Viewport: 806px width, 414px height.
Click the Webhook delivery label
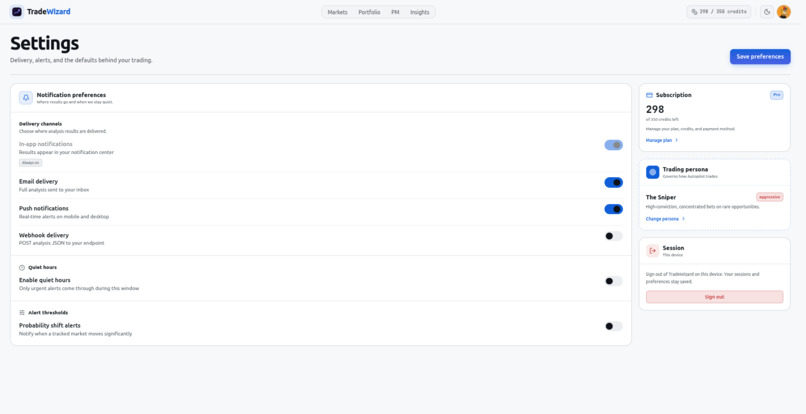click(x=44, y=235)
